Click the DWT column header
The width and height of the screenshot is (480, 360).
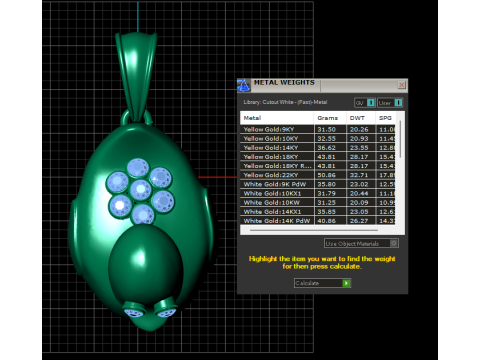361,118
